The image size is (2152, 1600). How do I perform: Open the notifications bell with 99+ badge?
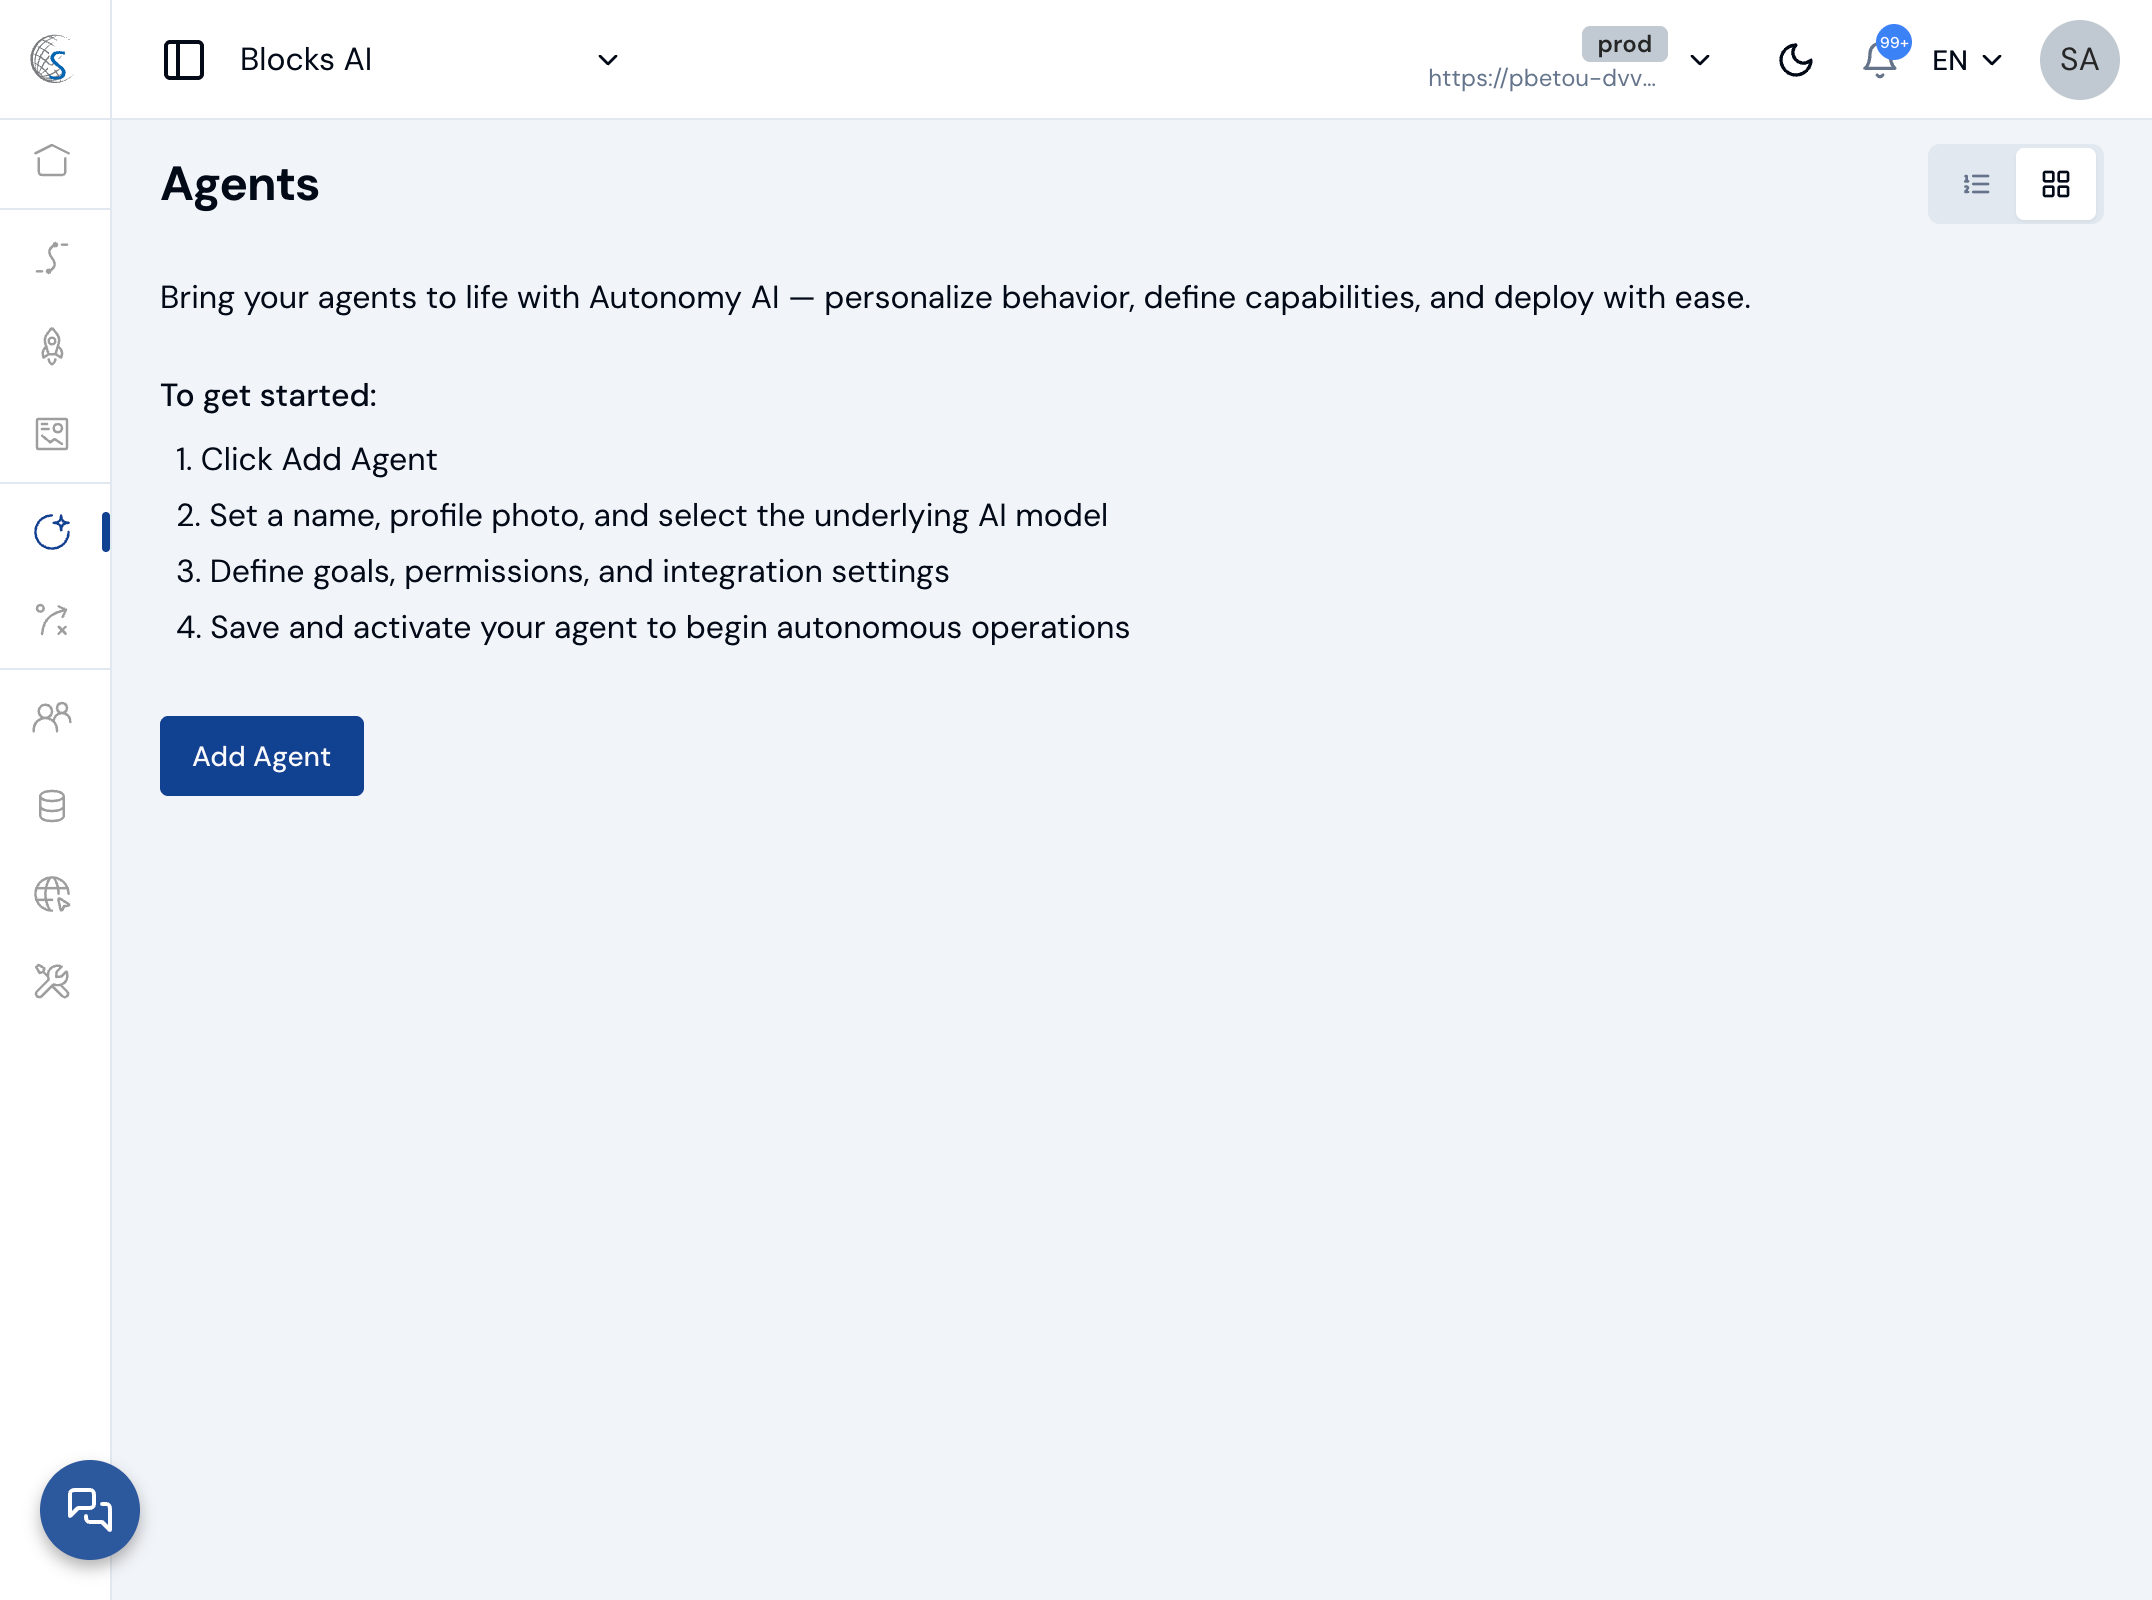1880,60
